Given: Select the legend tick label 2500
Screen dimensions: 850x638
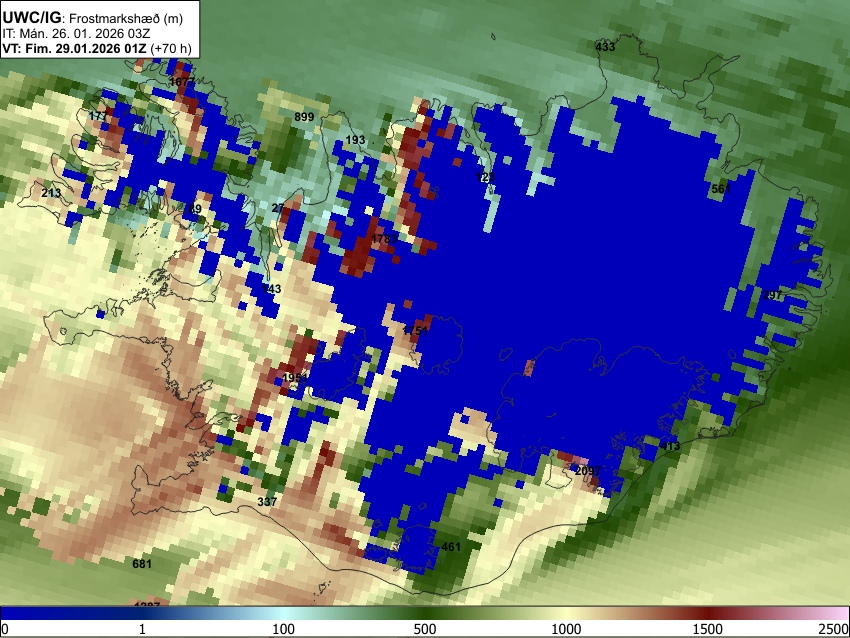Looking at the screenshot, I should pyautogui.click(x=834, y=629).
